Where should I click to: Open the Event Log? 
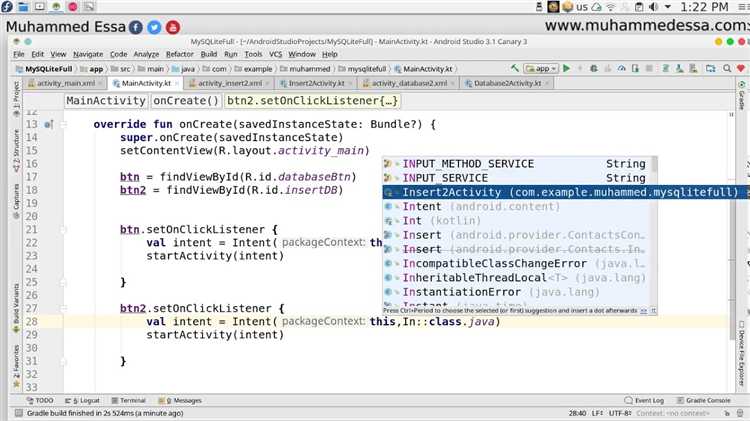pos(644,400)
